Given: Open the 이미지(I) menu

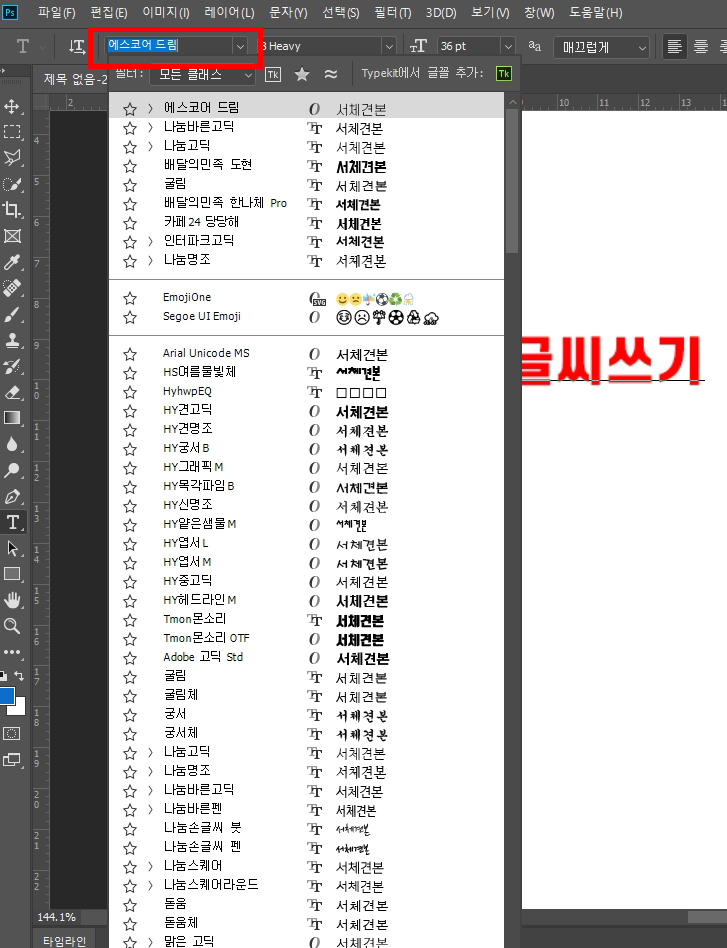Looking at the screenshot, I should tap(166, 12).
